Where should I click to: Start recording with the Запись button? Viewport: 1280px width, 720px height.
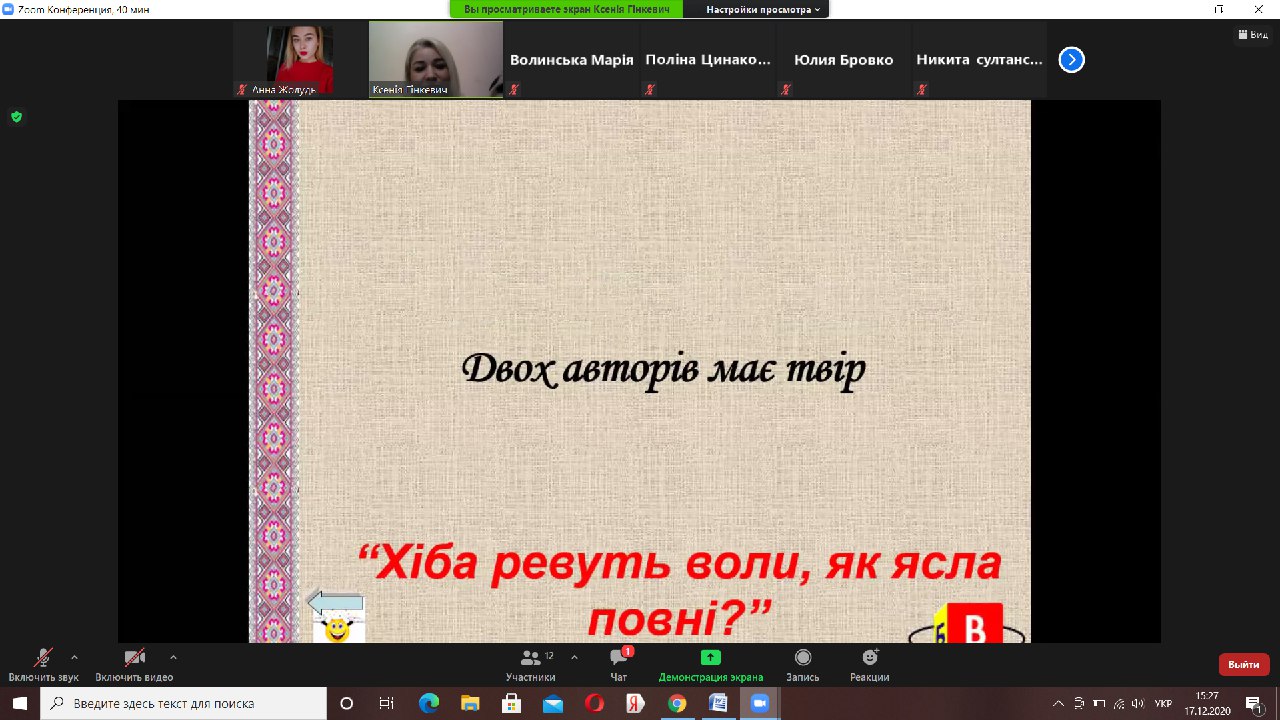(802, 660)
